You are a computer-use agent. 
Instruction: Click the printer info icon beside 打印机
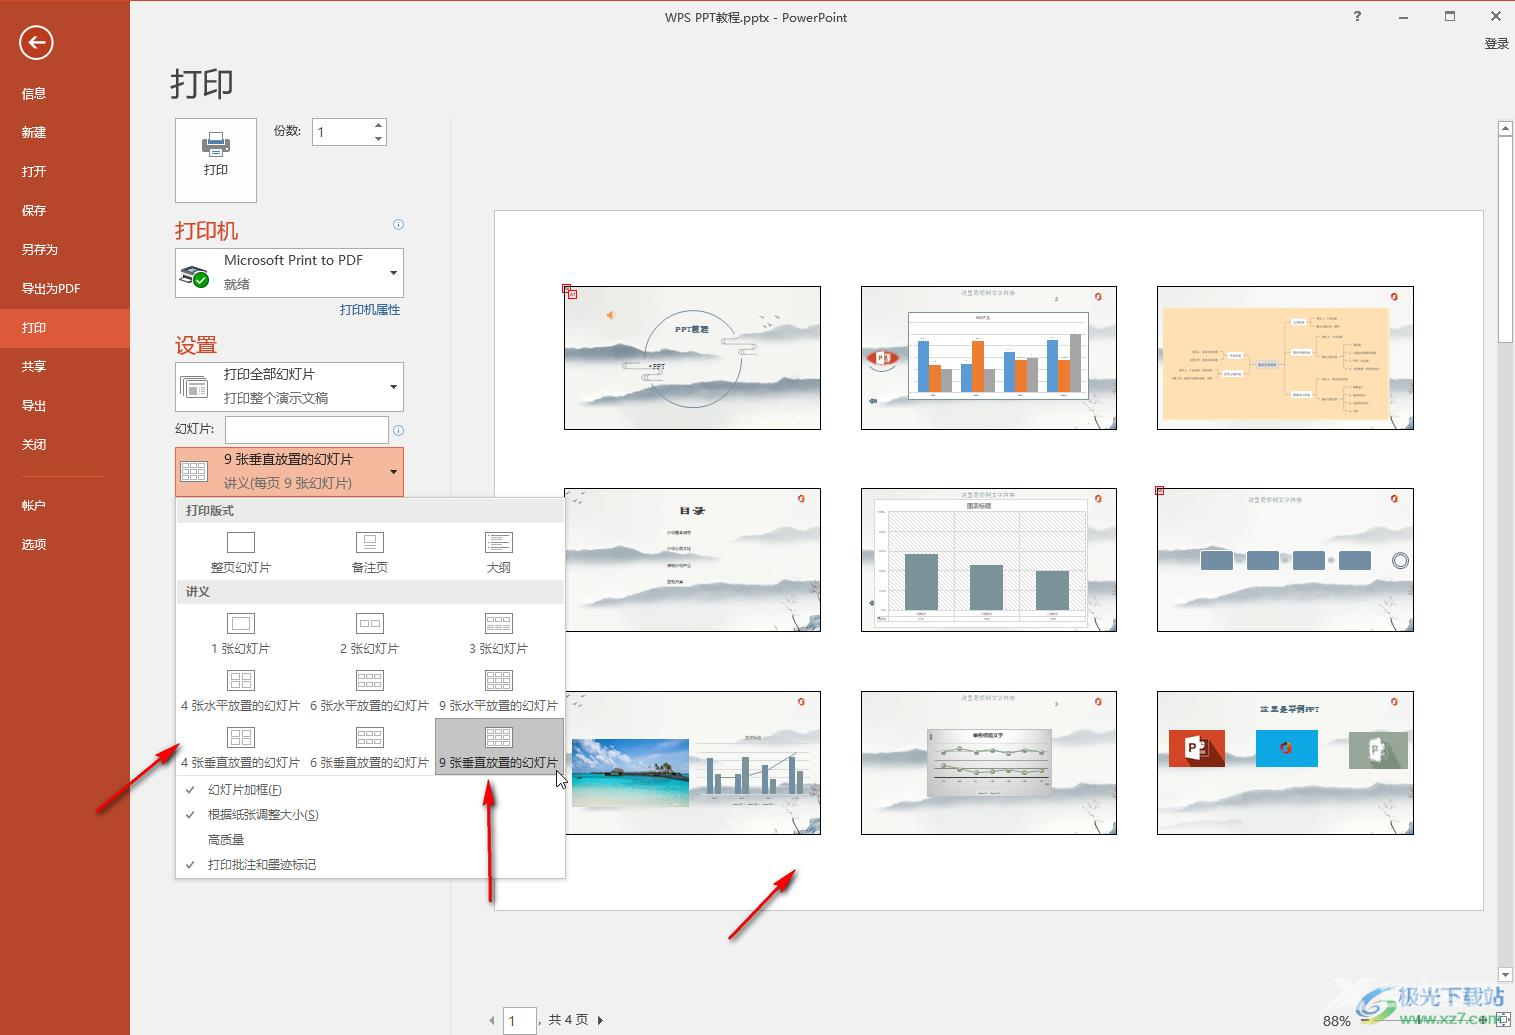[398, 224]
